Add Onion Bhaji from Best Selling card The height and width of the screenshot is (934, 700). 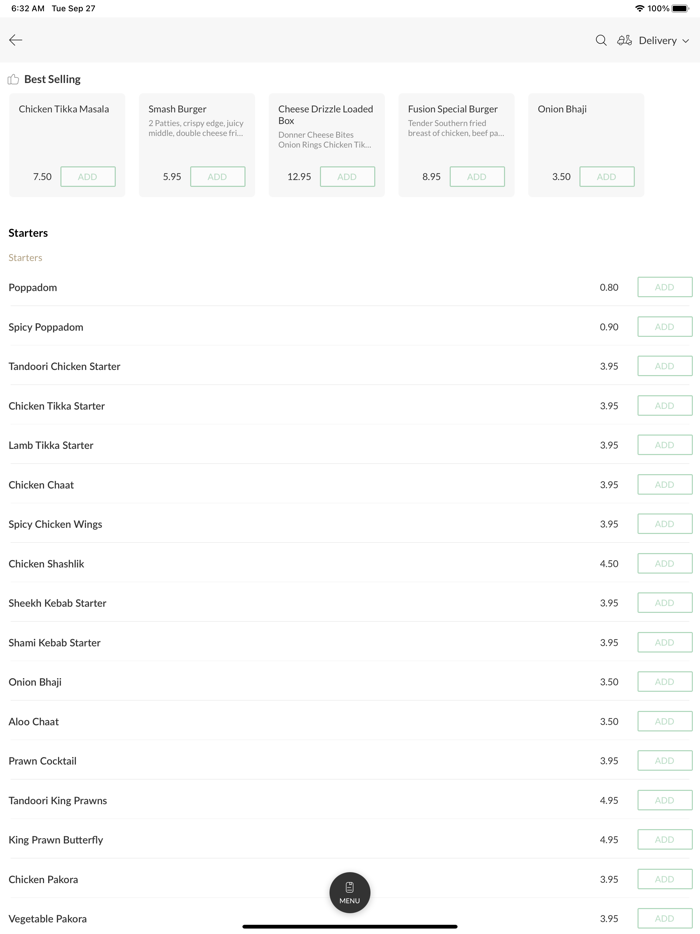tap(607, 176)
